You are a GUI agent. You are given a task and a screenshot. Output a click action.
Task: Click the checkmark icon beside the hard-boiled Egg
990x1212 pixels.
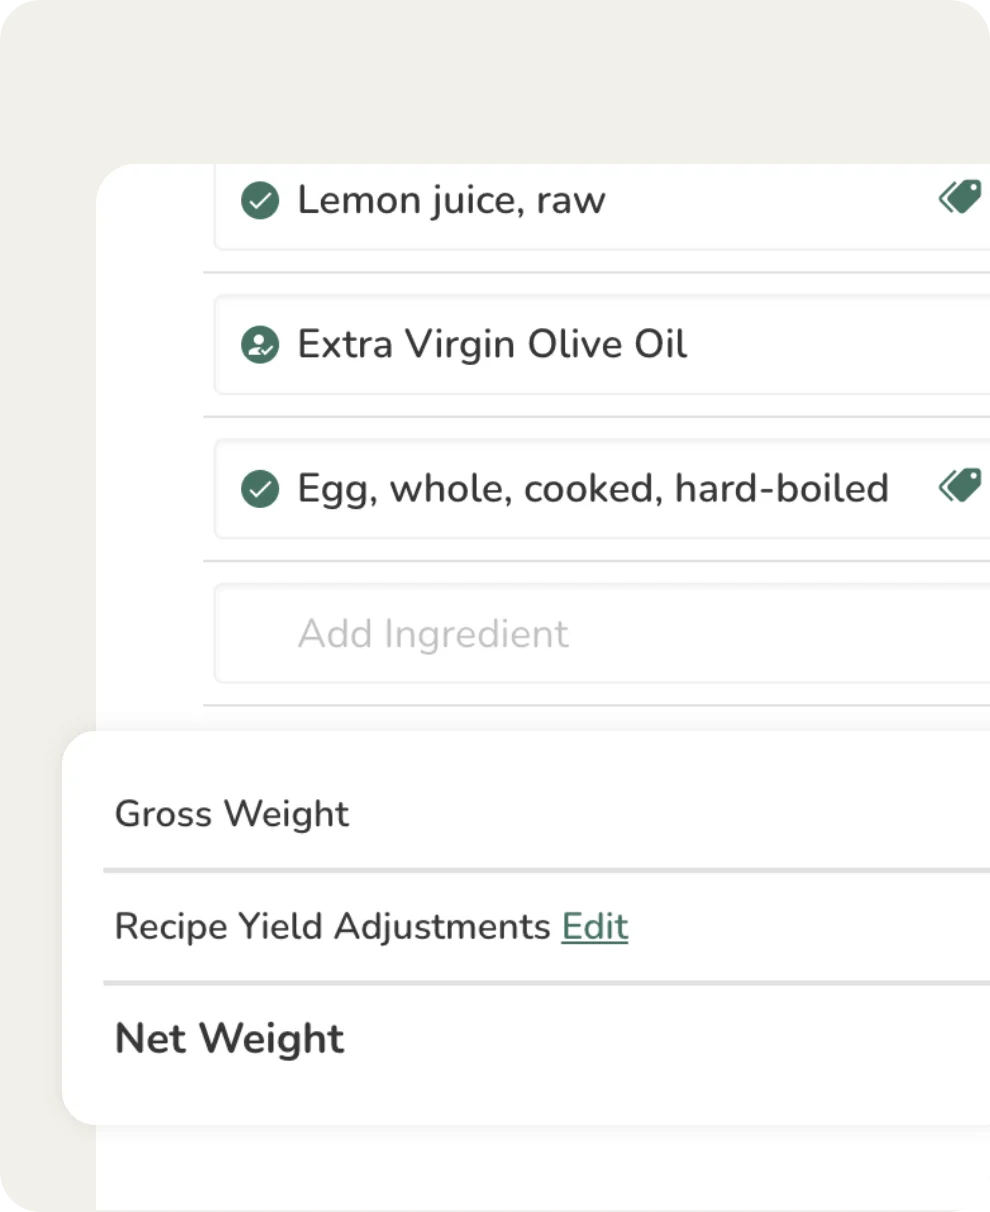coord(260,489)
